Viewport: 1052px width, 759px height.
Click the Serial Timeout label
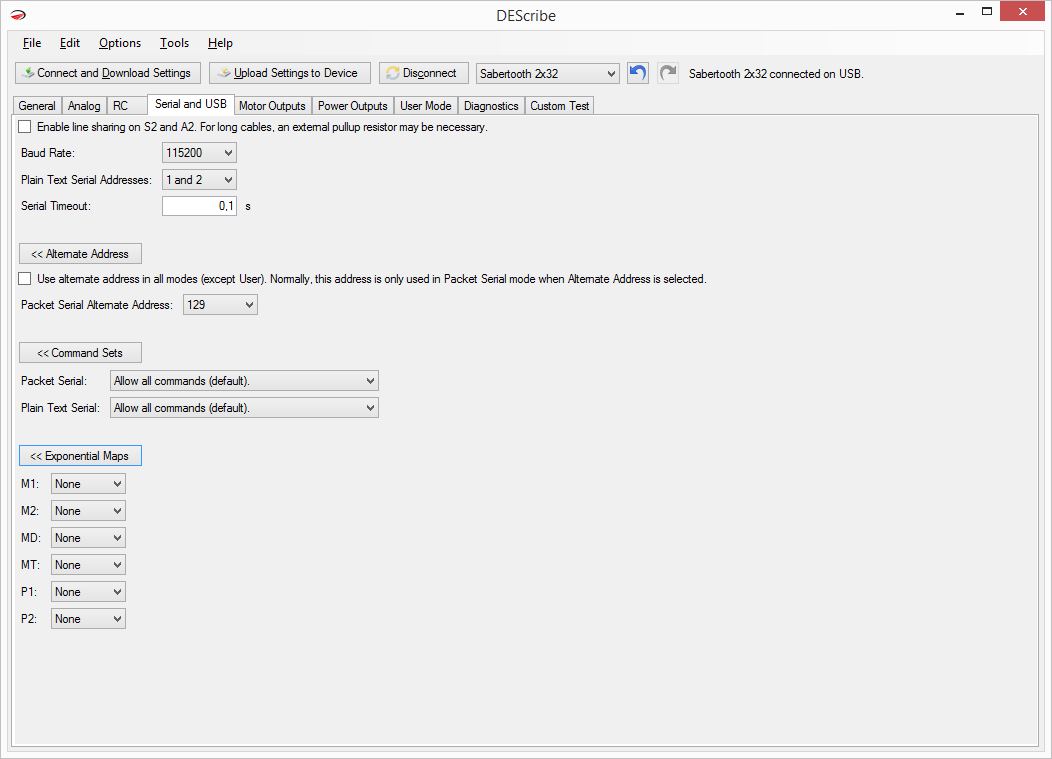[56, 206]
